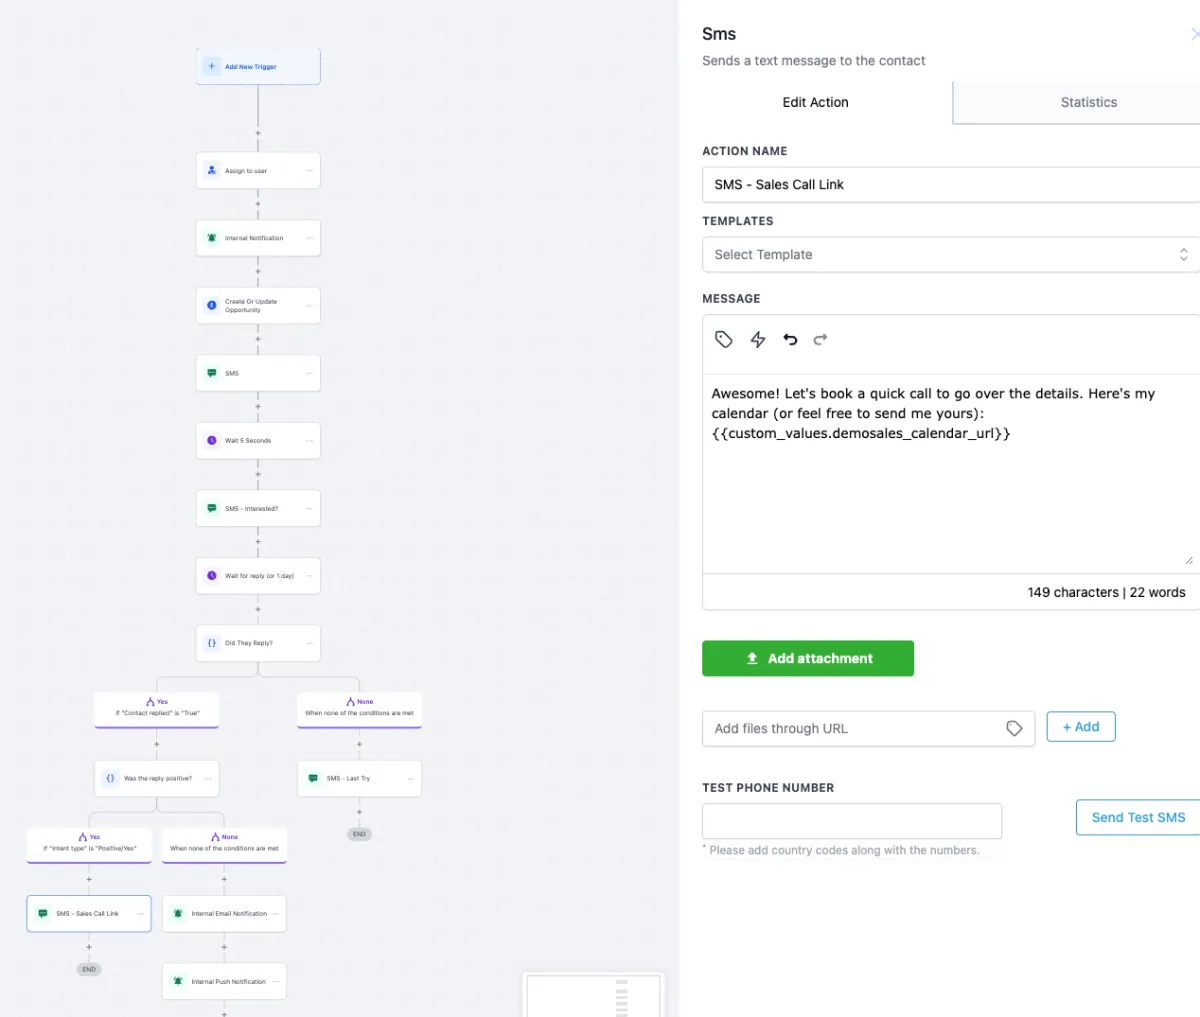This screenshot has height=1017, width=1200.
Task: Open the options menu on Internal Notification node
Action: pyautogui.click(x=309, y=238)
